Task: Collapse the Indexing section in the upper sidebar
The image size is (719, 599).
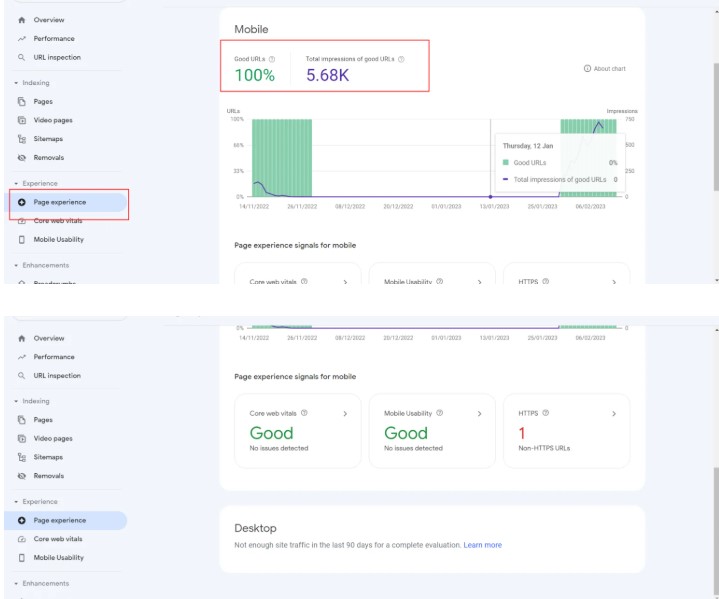Action: click(x=17, y=83)
